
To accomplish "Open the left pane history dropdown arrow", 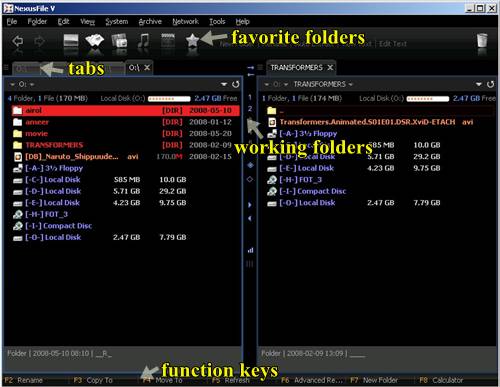I will [x=224, y=84].
